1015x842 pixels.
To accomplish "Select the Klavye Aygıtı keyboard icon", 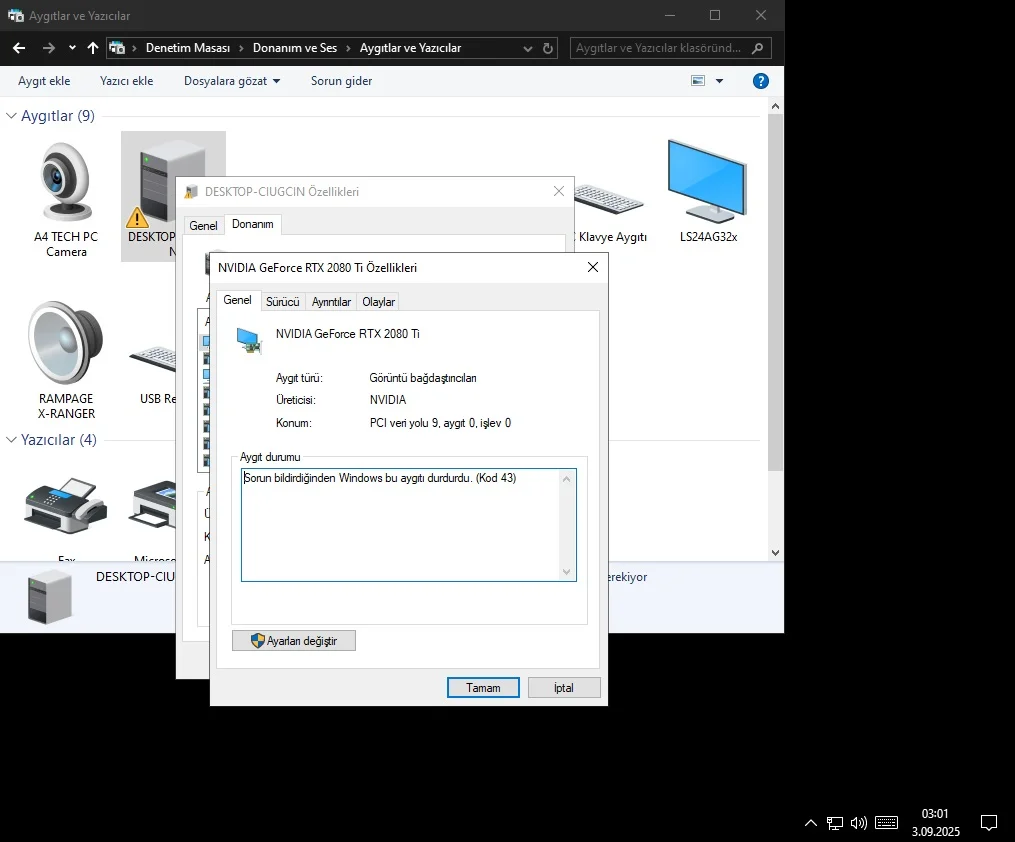I will 608,199.
